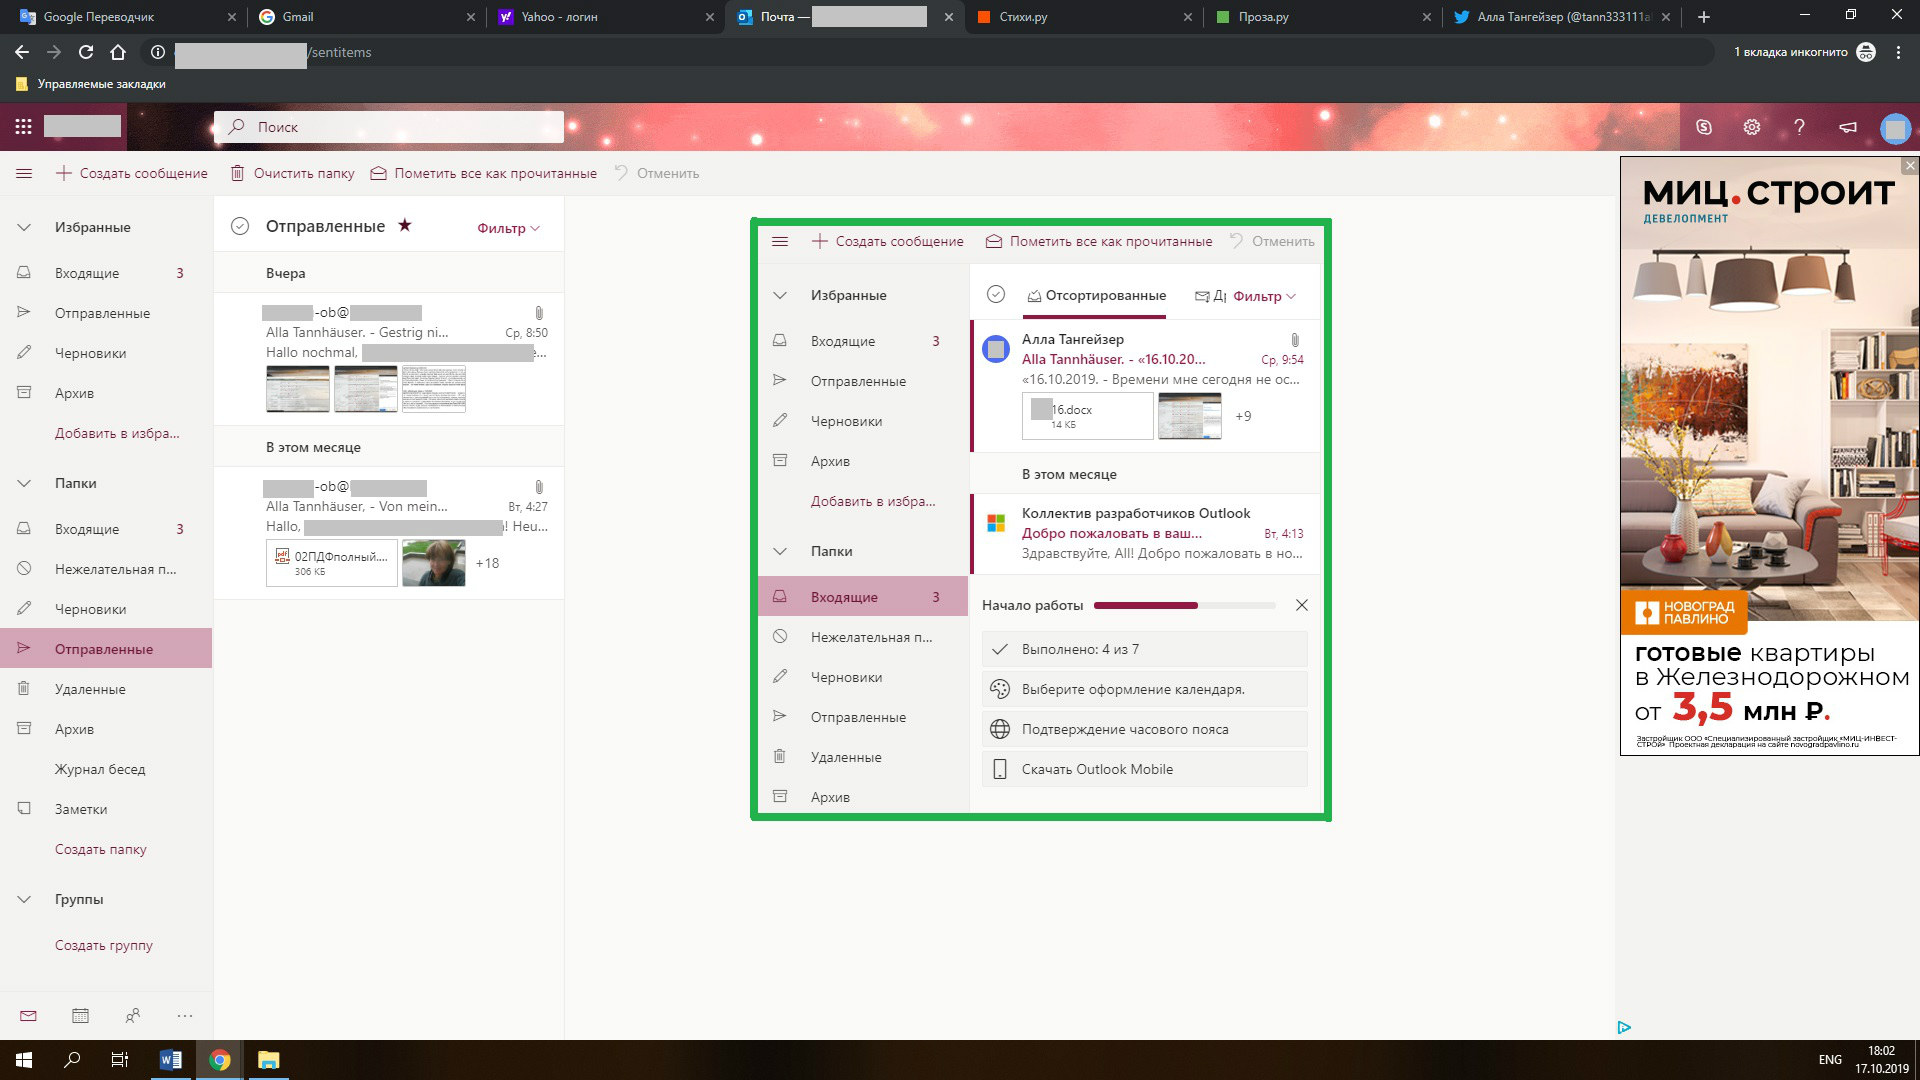Open Управляемые закладки bookmarks folder
The width and height of the screenshot is (1920, 1080).
click(x=91, y=84)
